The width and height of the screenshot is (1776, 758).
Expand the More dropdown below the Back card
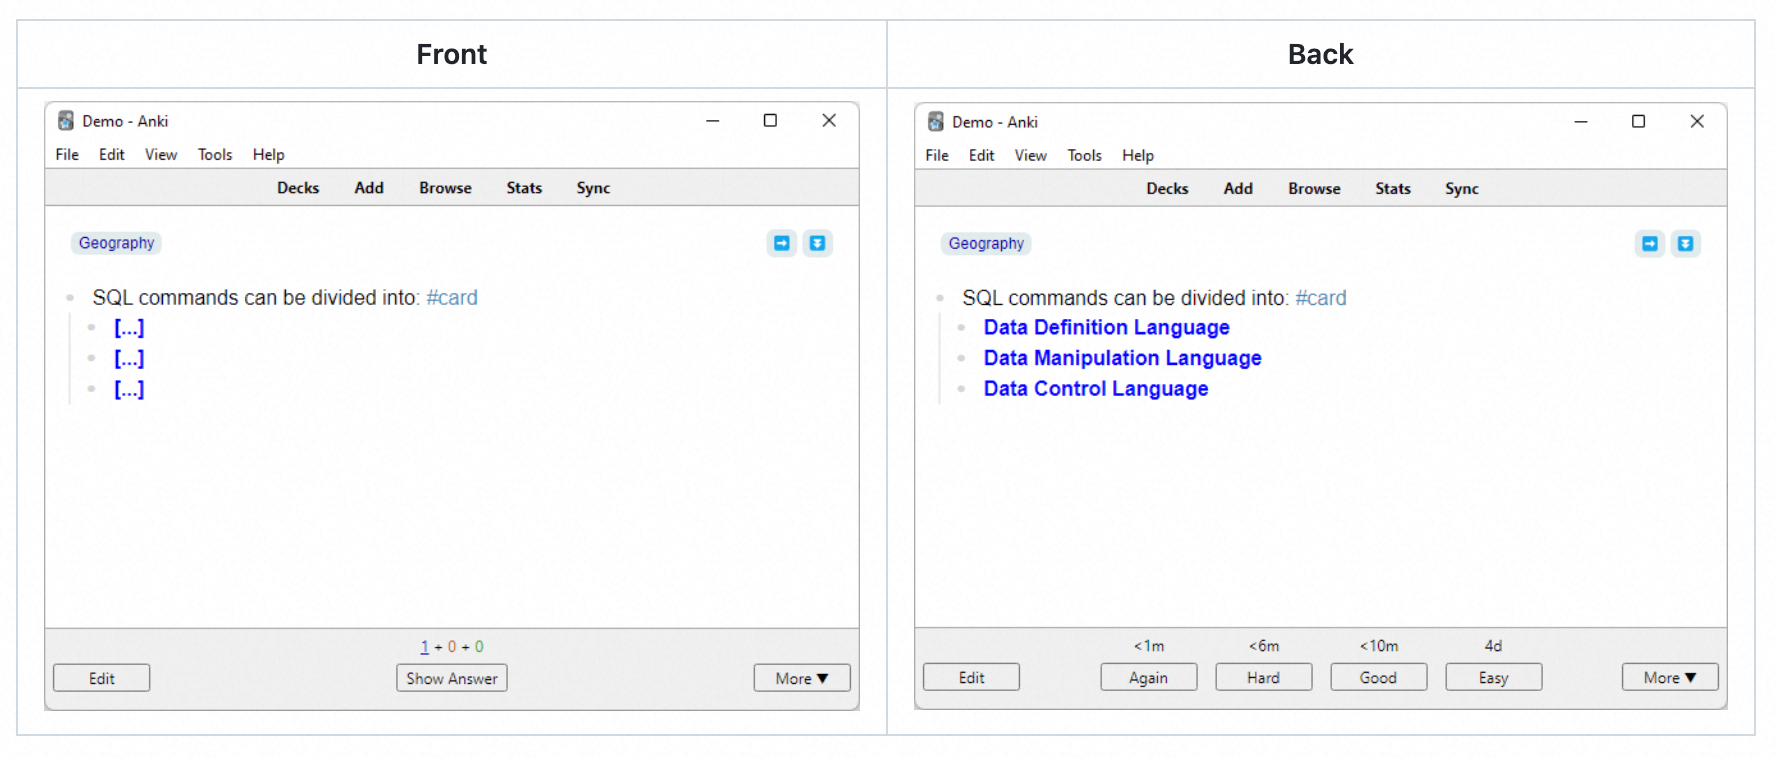click(x=1669, y=678)
